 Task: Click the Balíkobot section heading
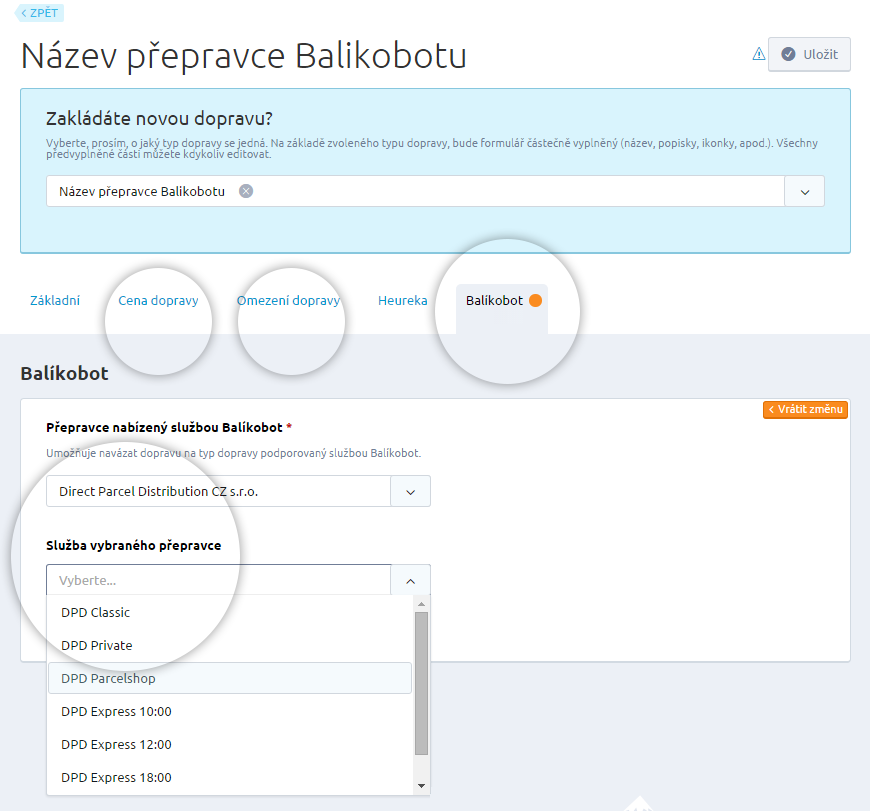[x=64, y=373]
